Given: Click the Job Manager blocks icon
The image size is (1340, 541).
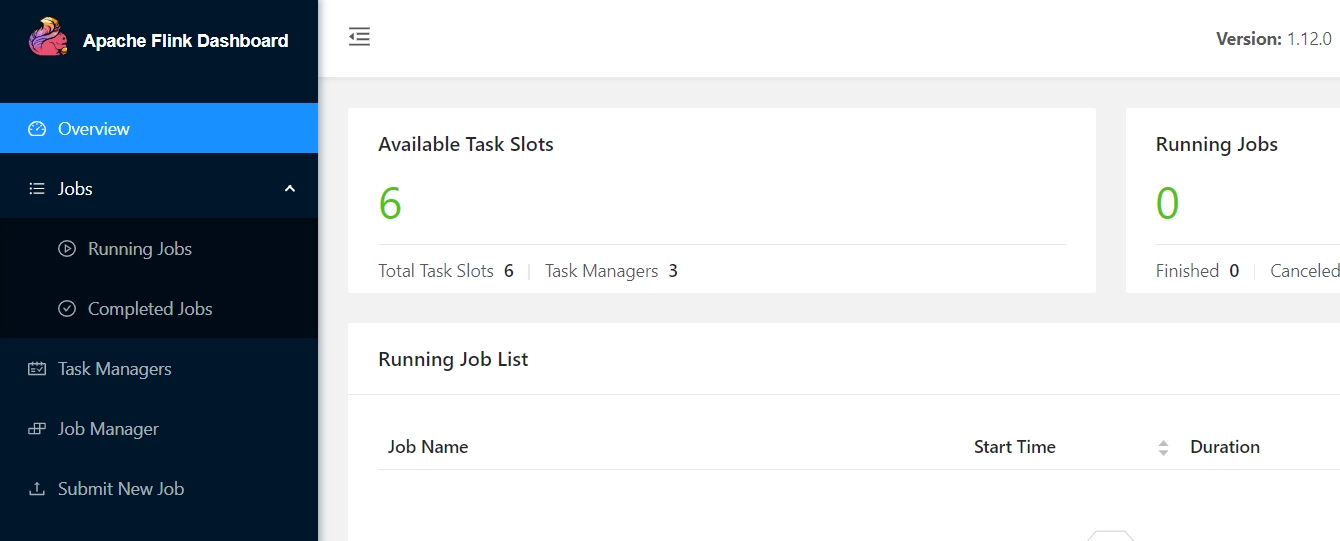Looking at the screenshot, I should pos(37,429).
